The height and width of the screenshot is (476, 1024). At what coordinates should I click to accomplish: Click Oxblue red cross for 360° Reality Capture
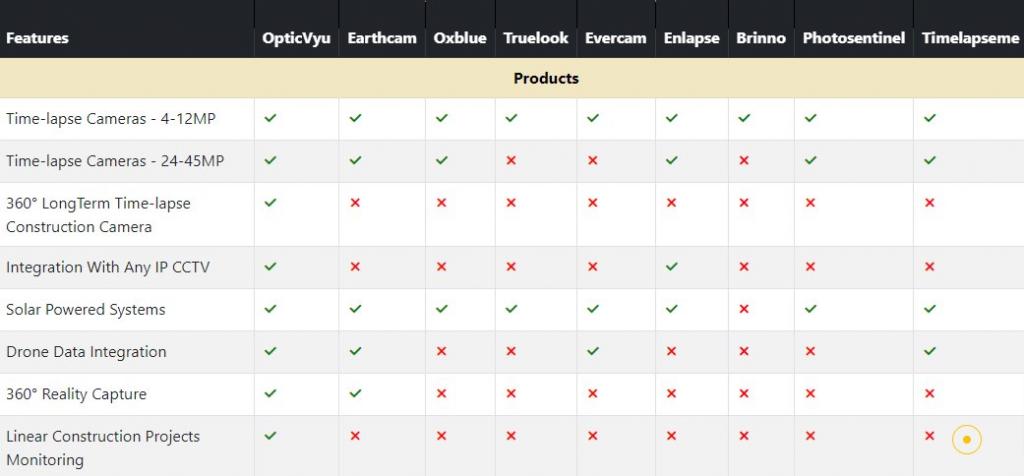(441, 393)
